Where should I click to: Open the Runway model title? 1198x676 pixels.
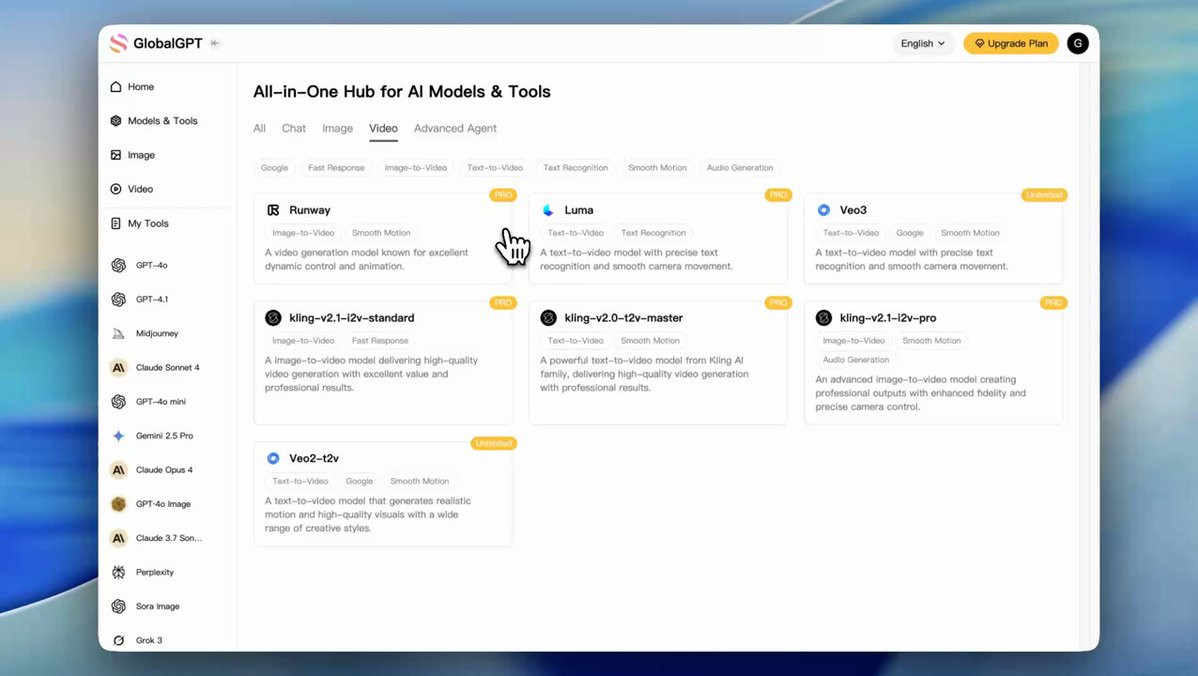309,210
